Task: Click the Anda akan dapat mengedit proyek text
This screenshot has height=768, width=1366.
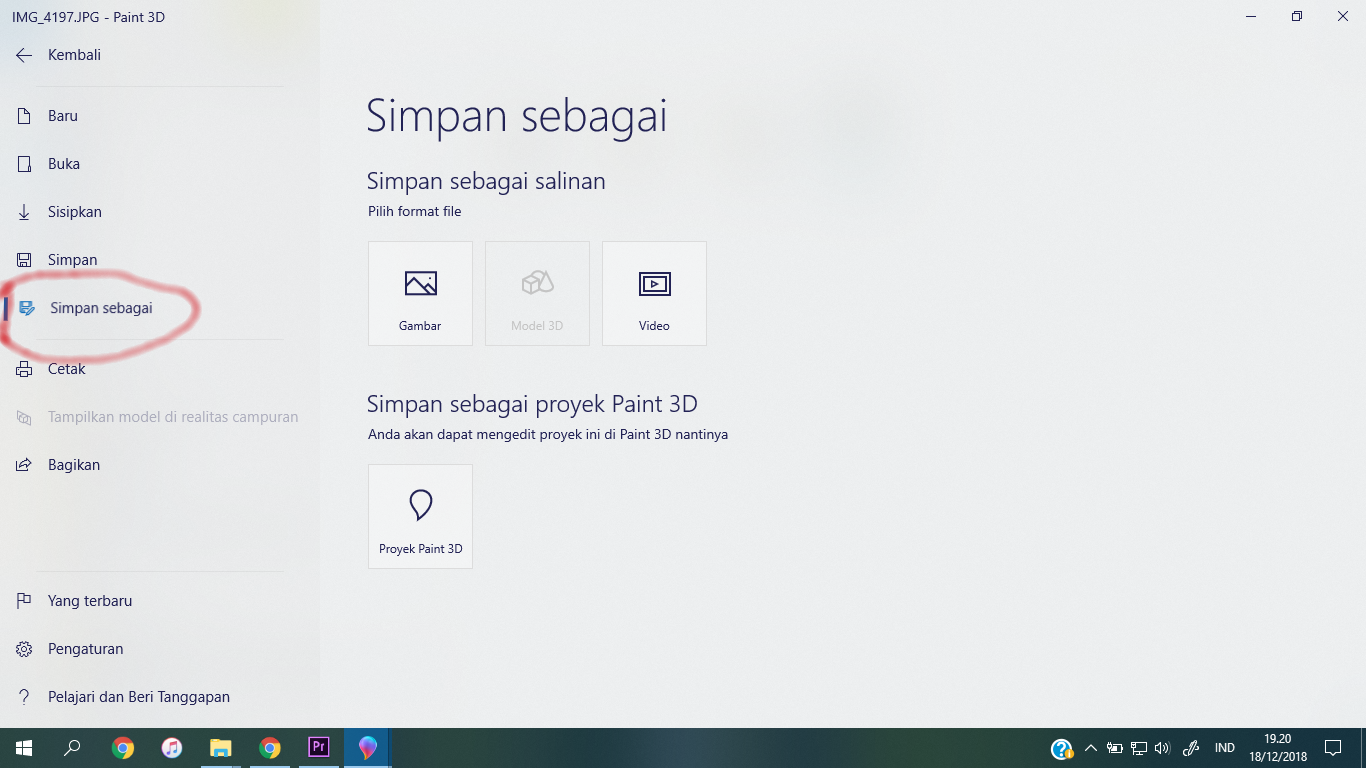Action: click(x=548, y=435)
